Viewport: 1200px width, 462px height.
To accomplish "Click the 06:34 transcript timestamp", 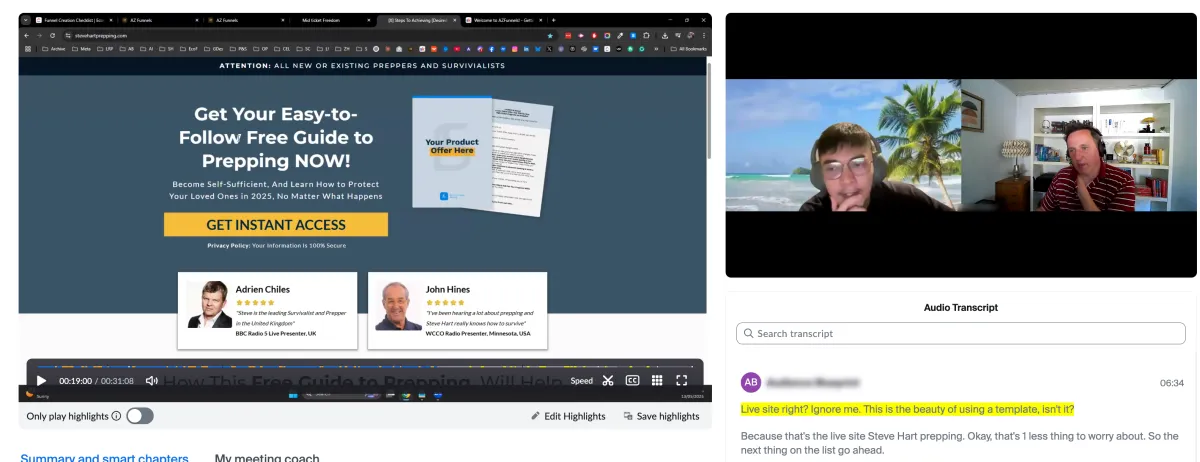I will click(1172, 383).
